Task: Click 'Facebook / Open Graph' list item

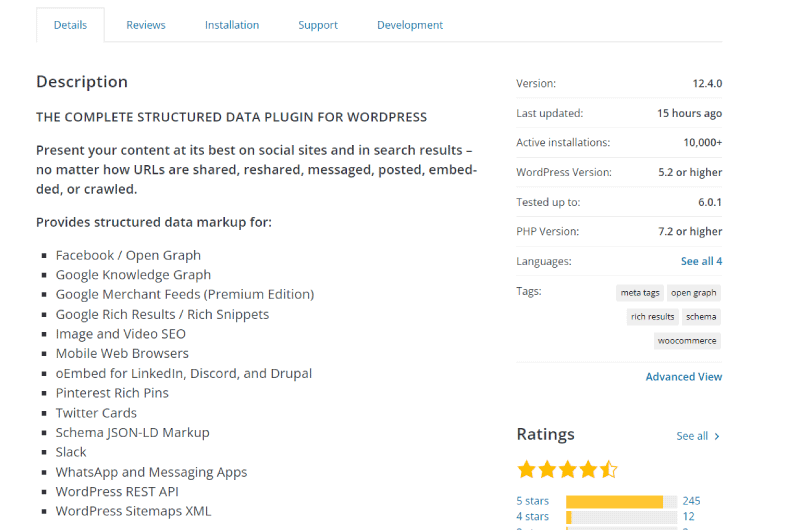Action: pyautogui.click(x=128, y=256)
